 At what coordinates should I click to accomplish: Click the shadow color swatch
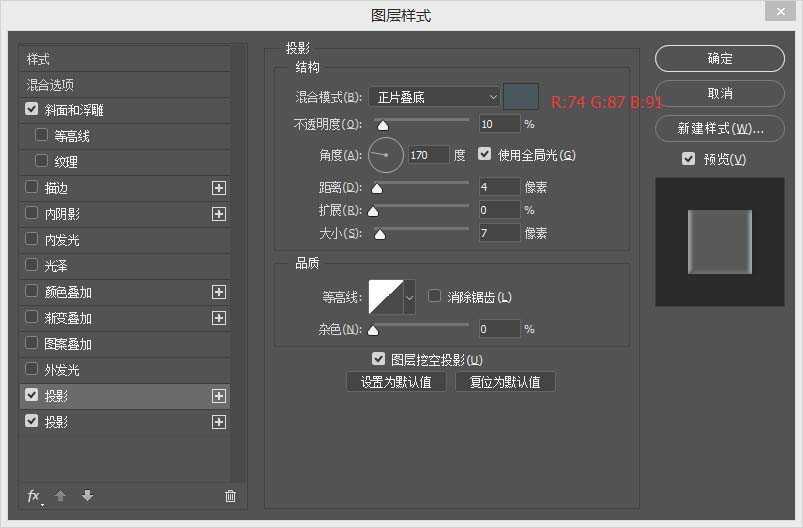(520, 96)
